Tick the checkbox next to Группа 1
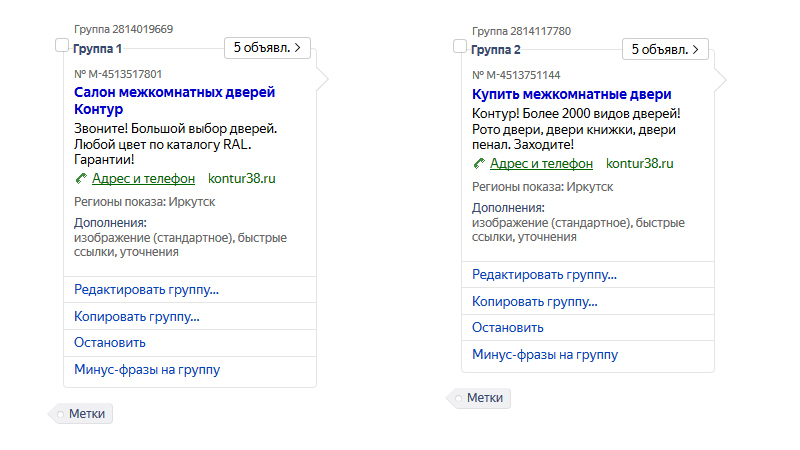 click(62, 45)
